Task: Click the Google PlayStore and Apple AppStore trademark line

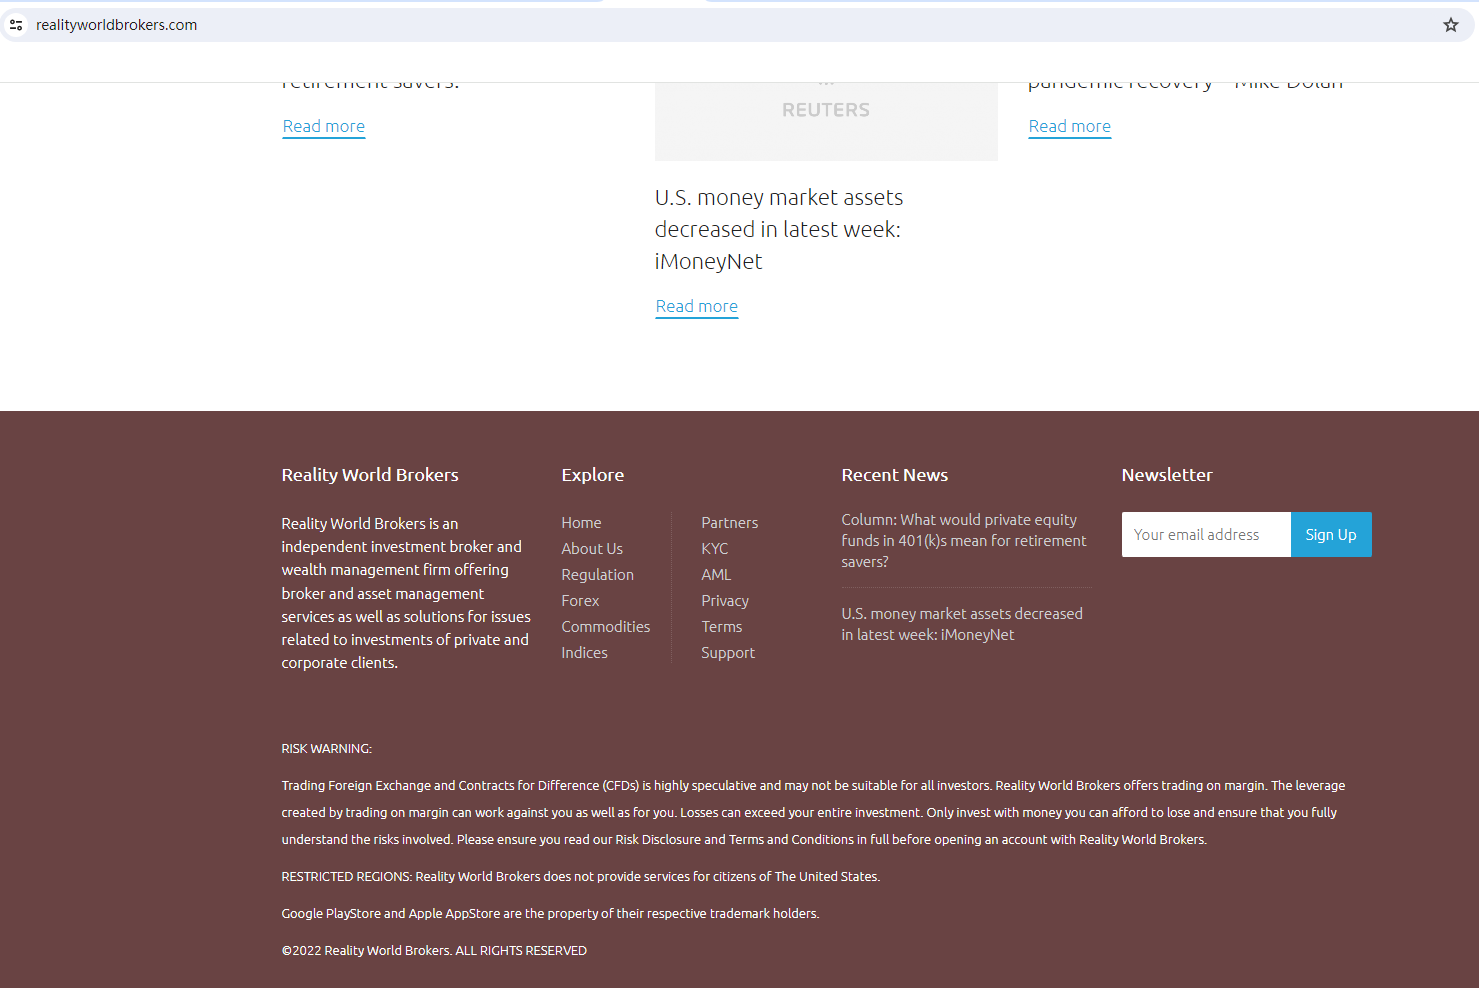Action: [x=550, y=914]
